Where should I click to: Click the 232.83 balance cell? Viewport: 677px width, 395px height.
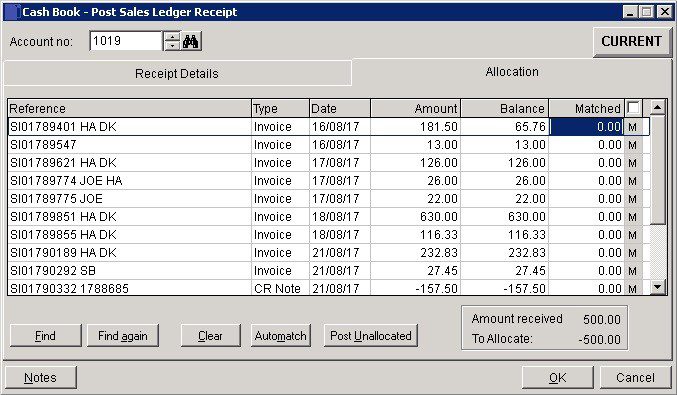click(x=505, y=253)
